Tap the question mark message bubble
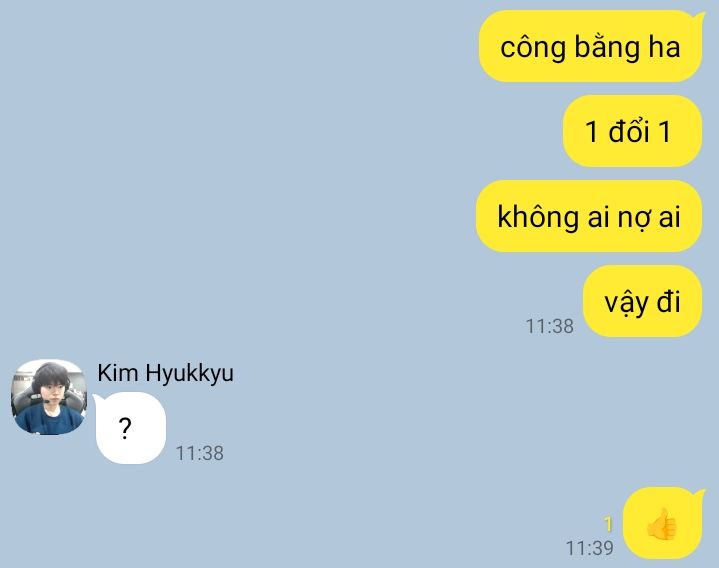719x568 pixels. pos(130,428)
